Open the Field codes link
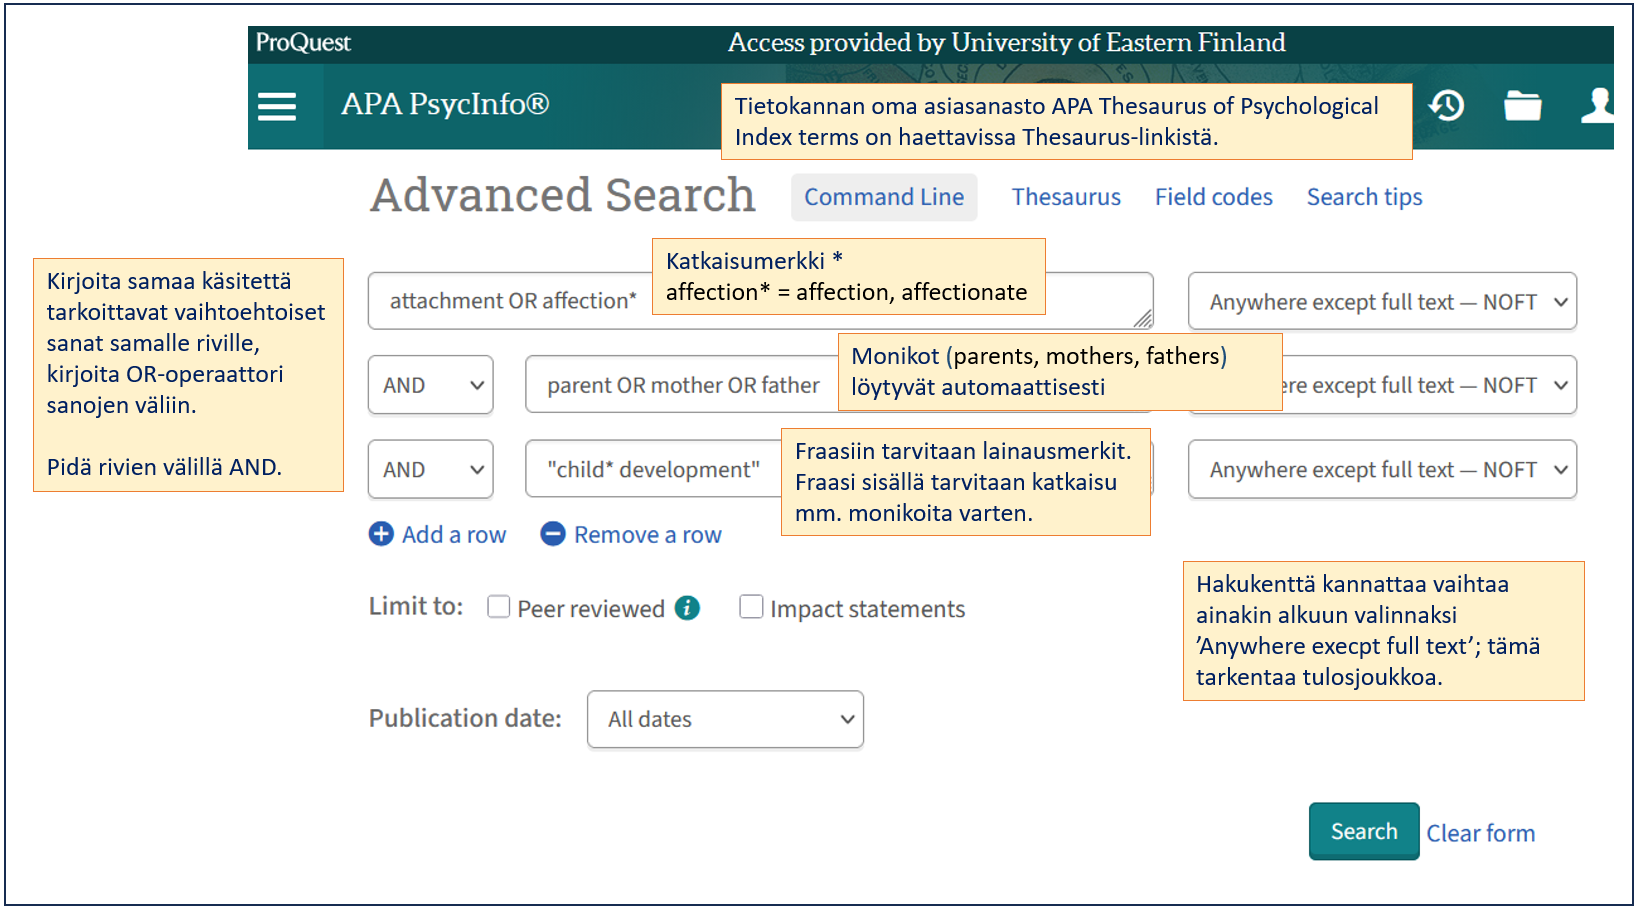Screen dimensions: 1639x909 click(x=1213, y=197)
